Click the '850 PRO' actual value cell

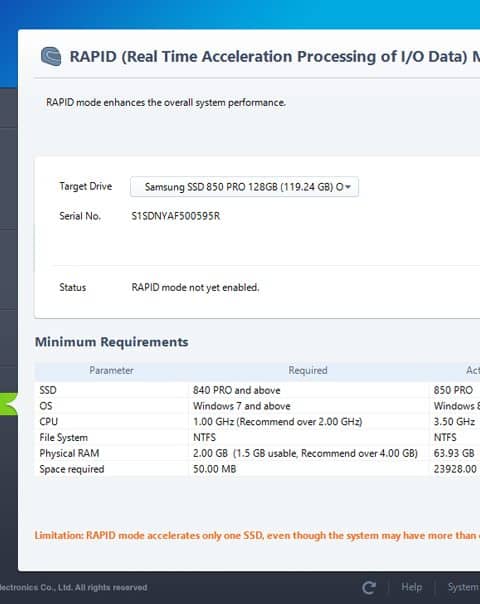453,390
